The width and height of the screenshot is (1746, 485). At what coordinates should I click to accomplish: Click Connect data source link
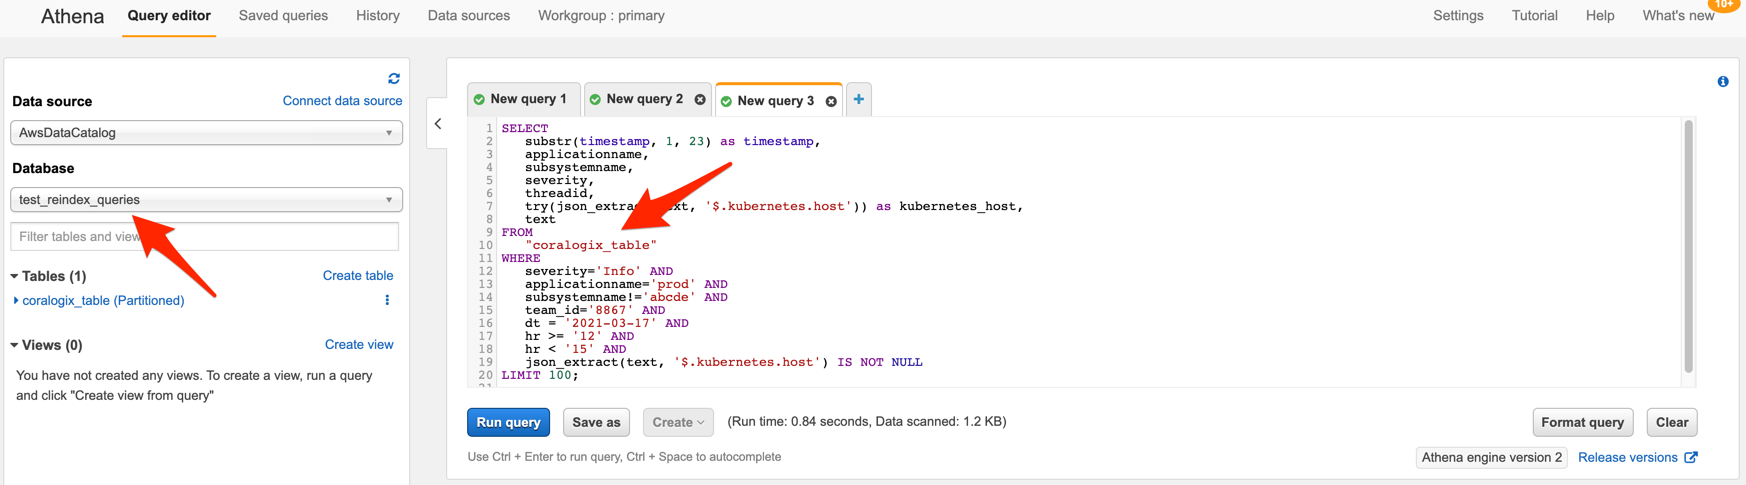(x=342, y=101)
